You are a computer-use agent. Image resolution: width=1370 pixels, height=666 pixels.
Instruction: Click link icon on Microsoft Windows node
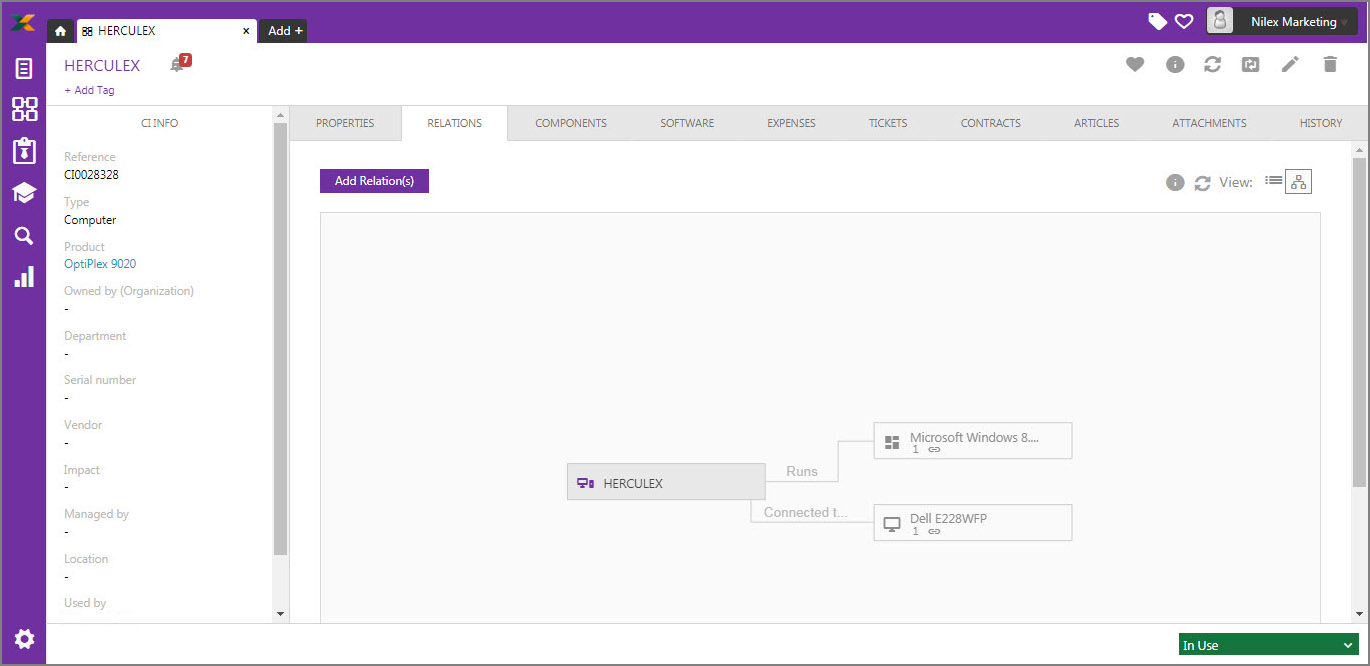[x=934, y=450]
